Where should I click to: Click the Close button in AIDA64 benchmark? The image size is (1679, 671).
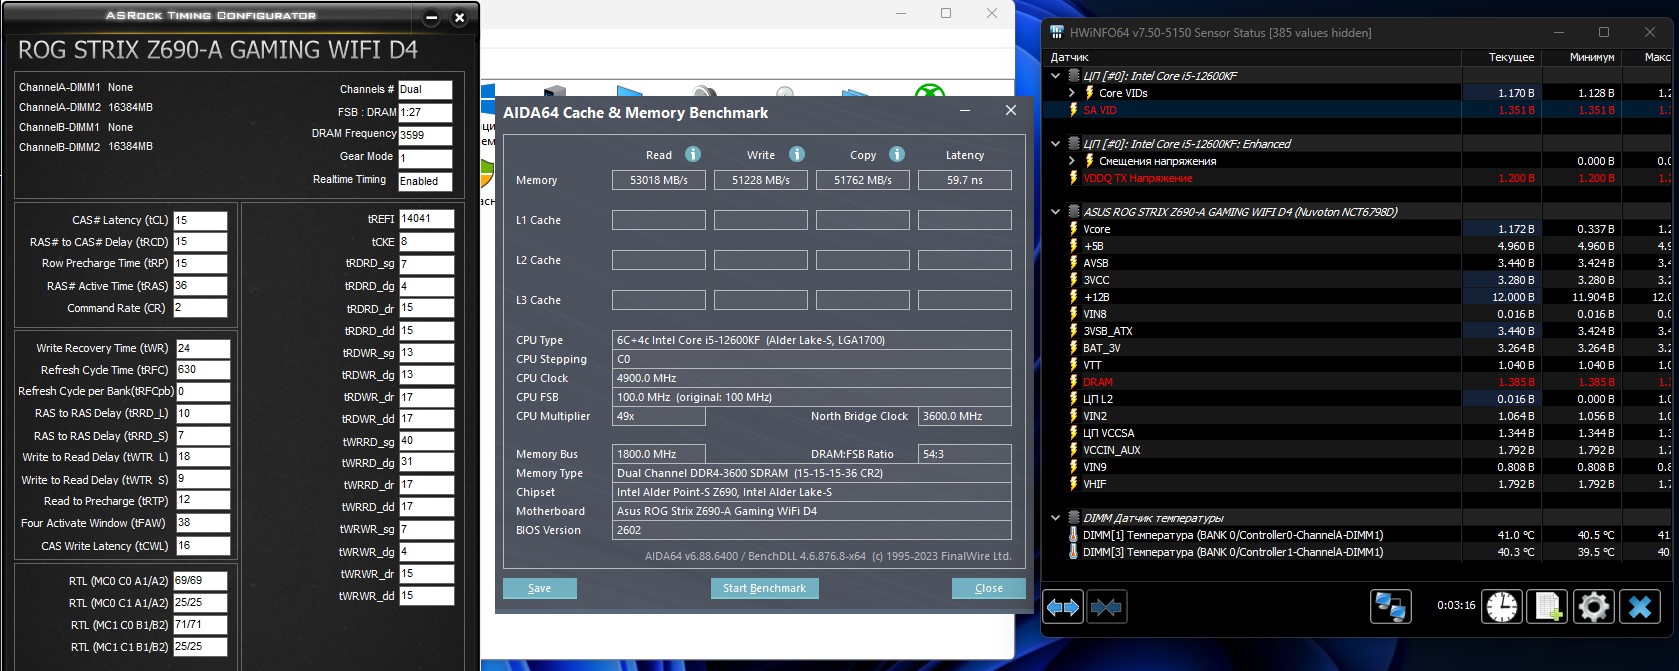pos(988,588)
